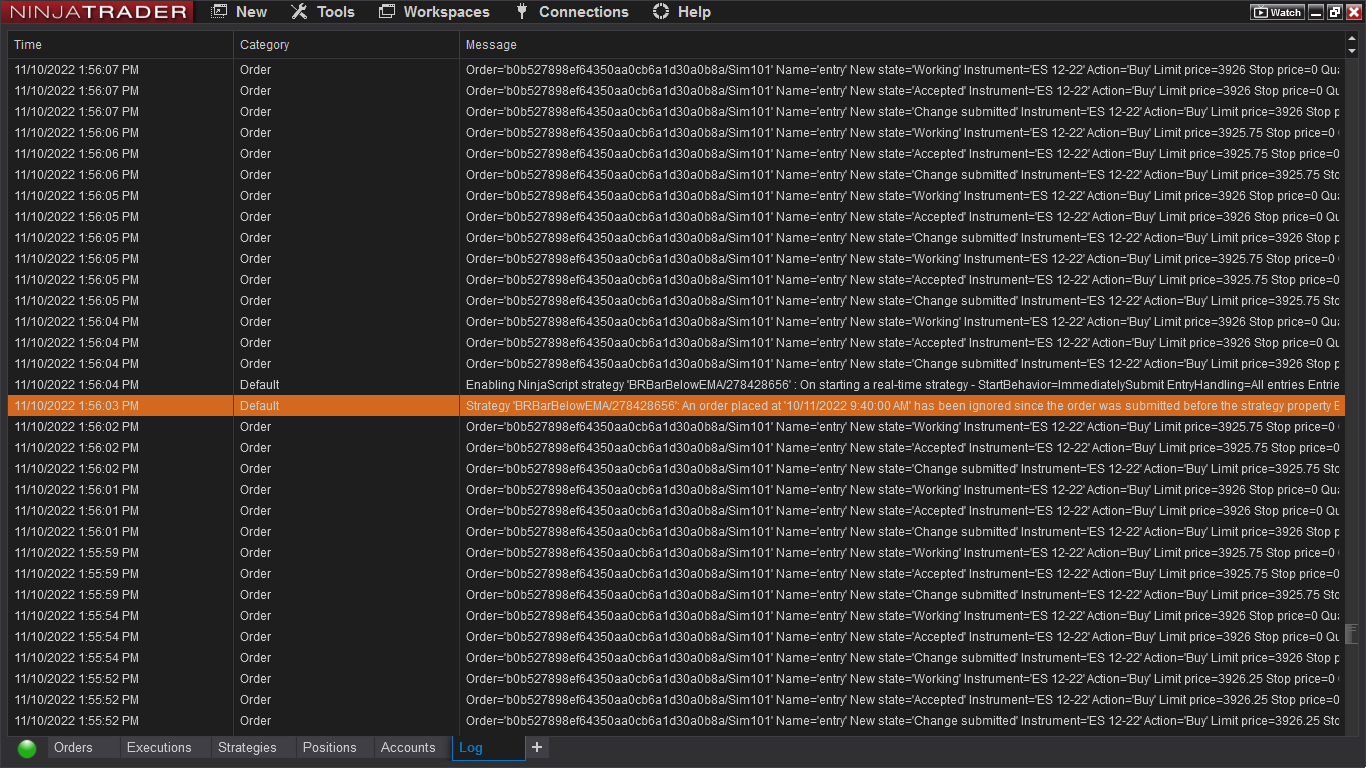The height and width of the screenshot is (768, 1366).
Task: Select the 1:55:52 PM 'Change submitted' order message
Action: [902, 721]
